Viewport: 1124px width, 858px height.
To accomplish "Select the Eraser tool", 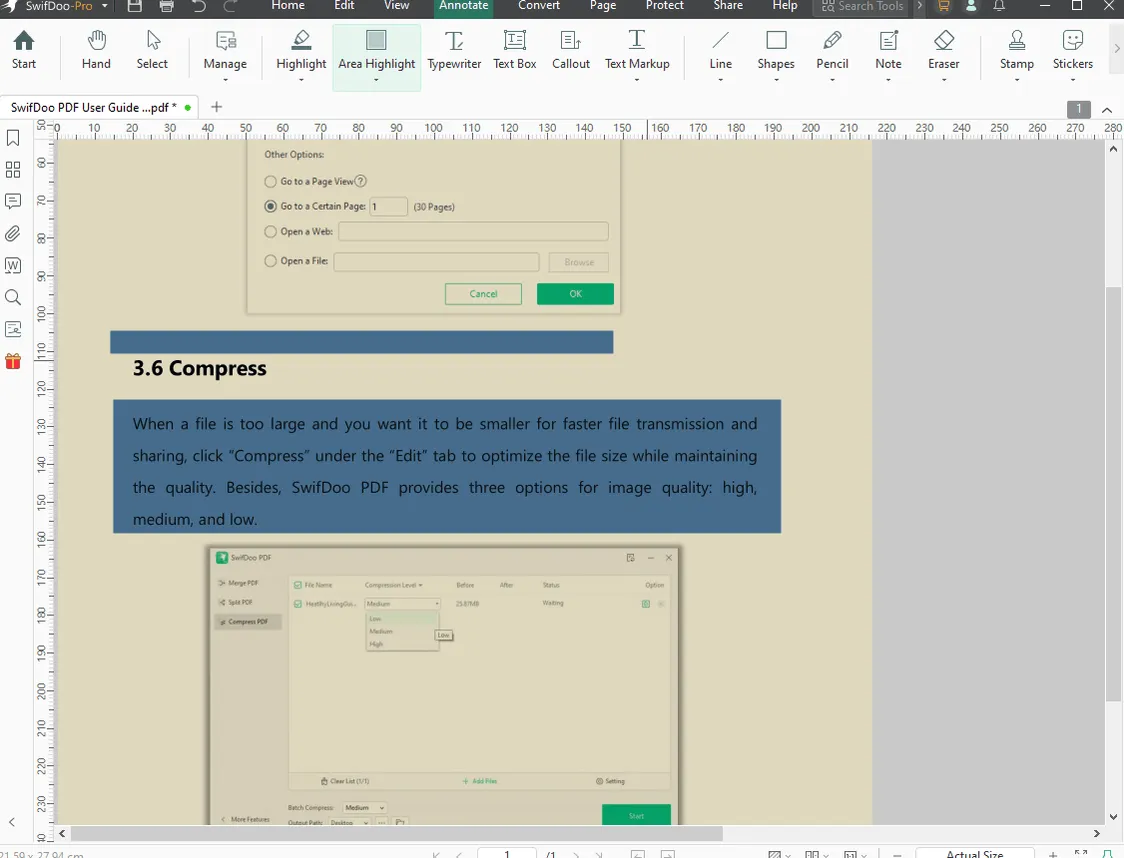I will coord(943,50).
